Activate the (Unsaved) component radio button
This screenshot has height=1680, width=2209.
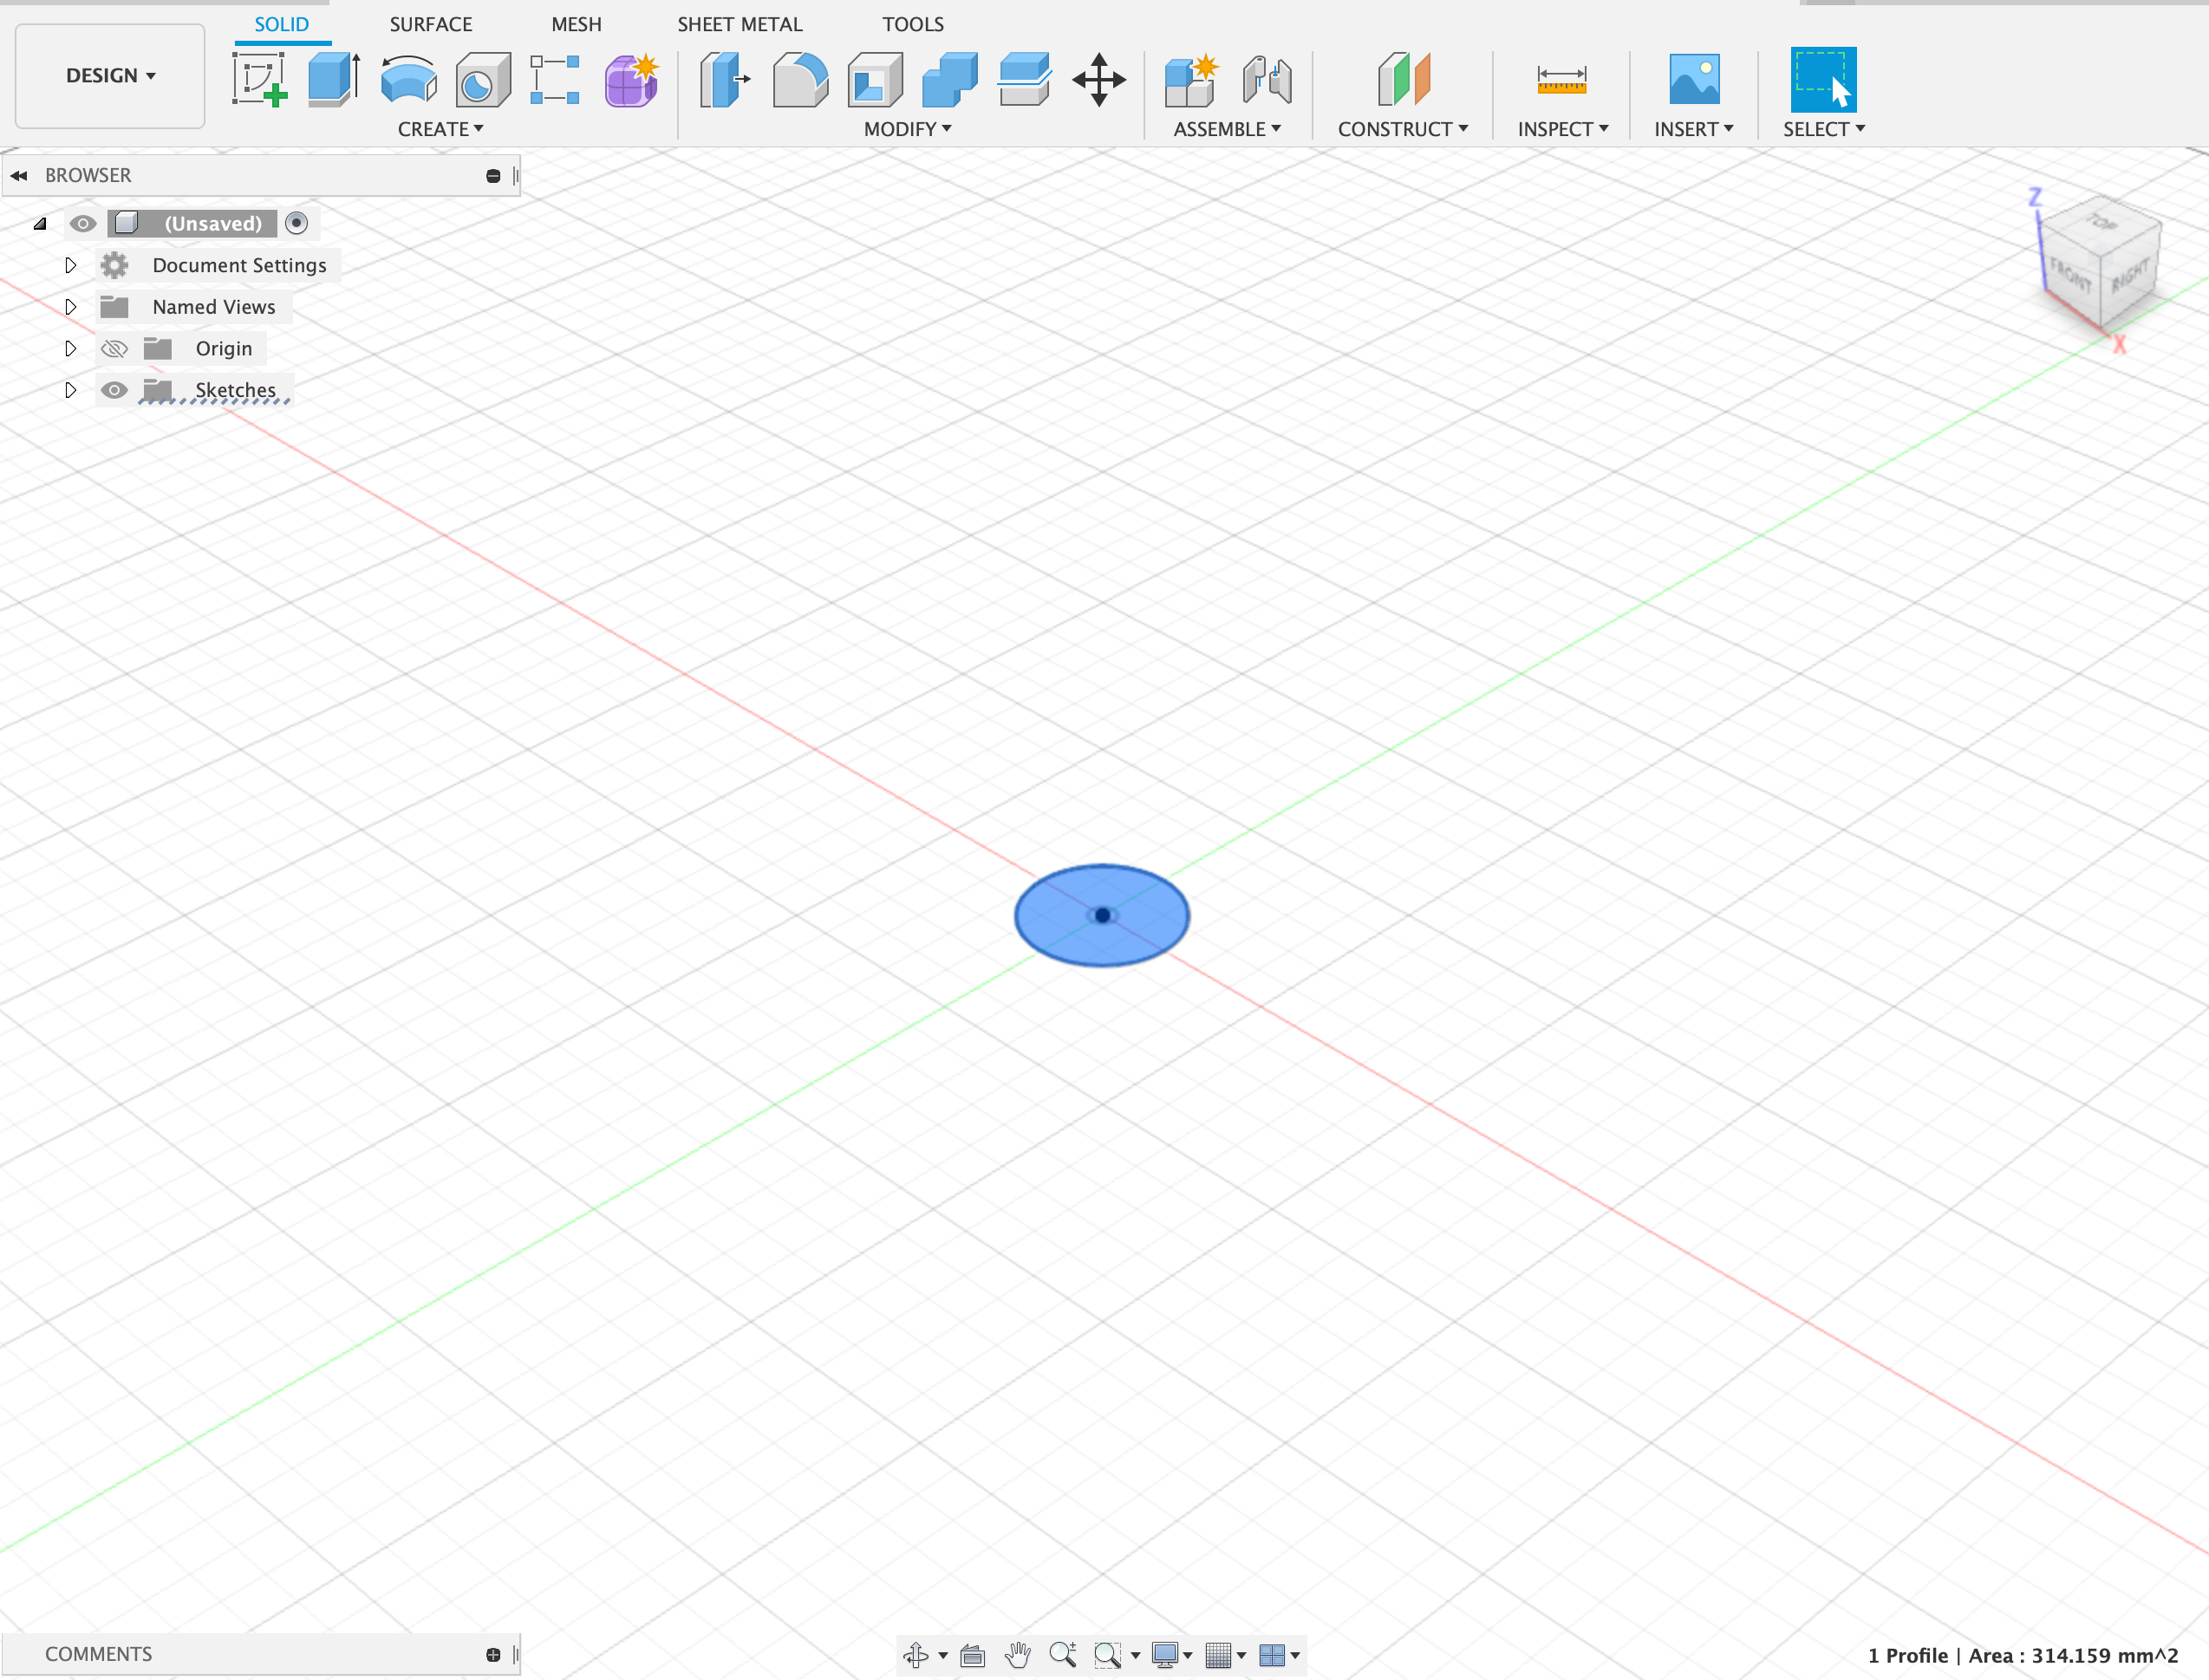click(x=296, y=223)
